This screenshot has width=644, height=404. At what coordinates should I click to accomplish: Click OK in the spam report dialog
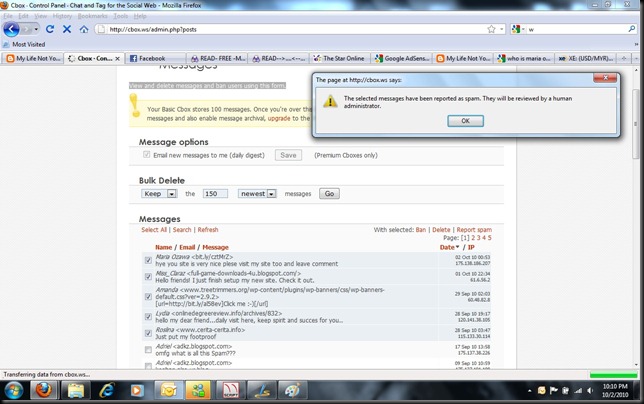point(465,121)
